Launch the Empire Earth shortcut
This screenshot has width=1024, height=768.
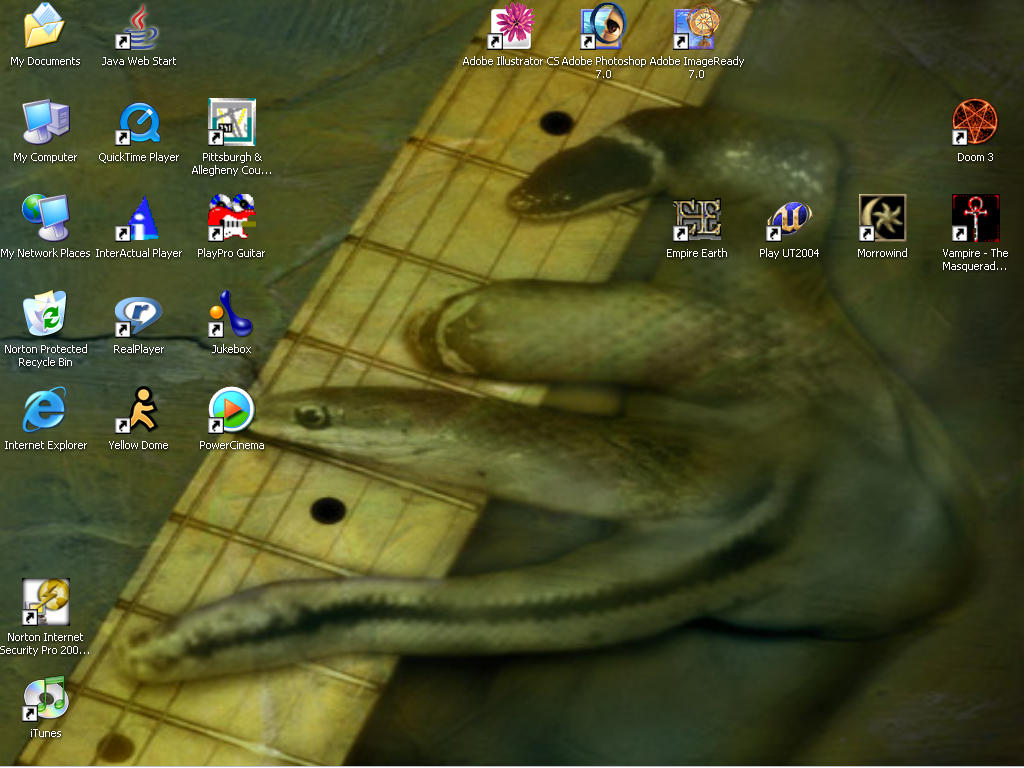coord(696,218)
